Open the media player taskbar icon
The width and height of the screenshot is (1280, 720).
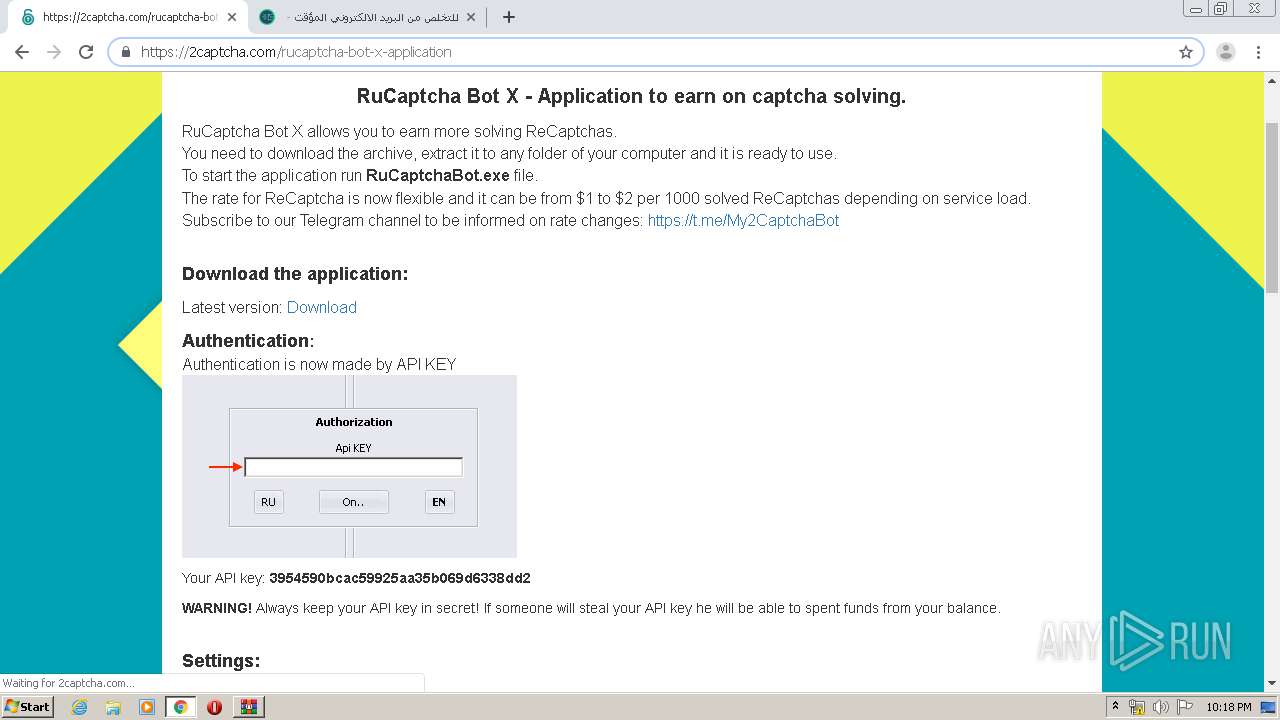pos(147,707)
